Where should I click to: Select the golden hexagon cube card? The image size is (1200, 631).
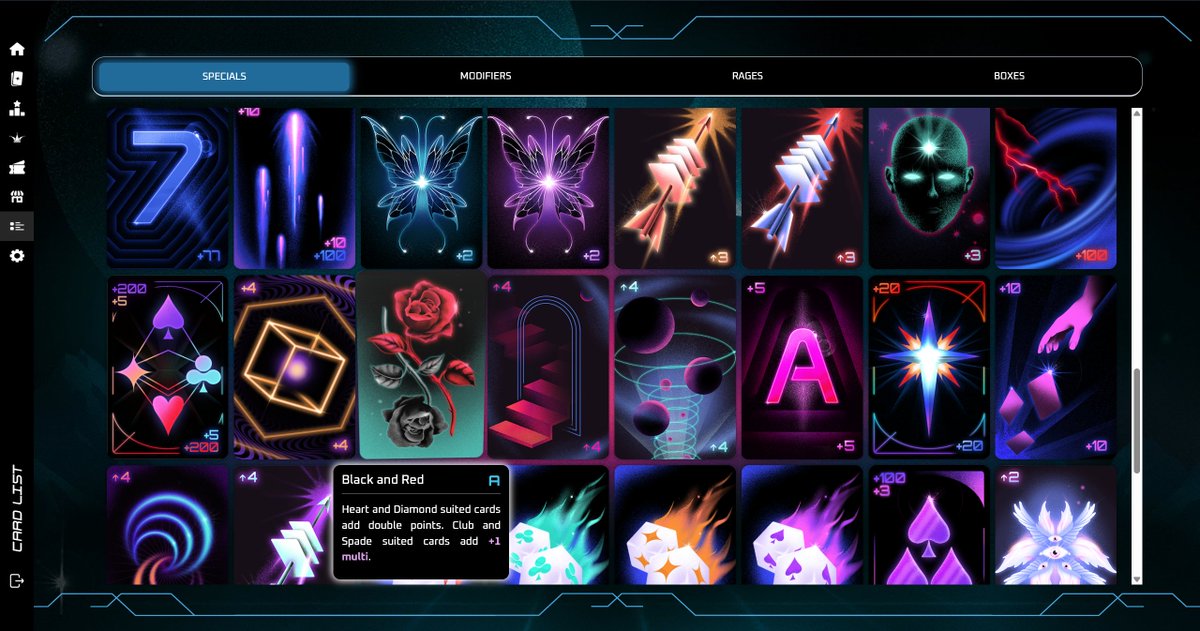point(295,367)
